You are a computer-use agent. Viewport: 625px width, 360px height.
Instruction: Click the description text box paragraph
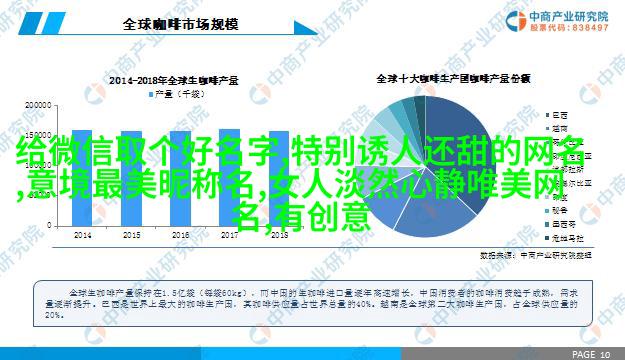(x=313, y=304)
